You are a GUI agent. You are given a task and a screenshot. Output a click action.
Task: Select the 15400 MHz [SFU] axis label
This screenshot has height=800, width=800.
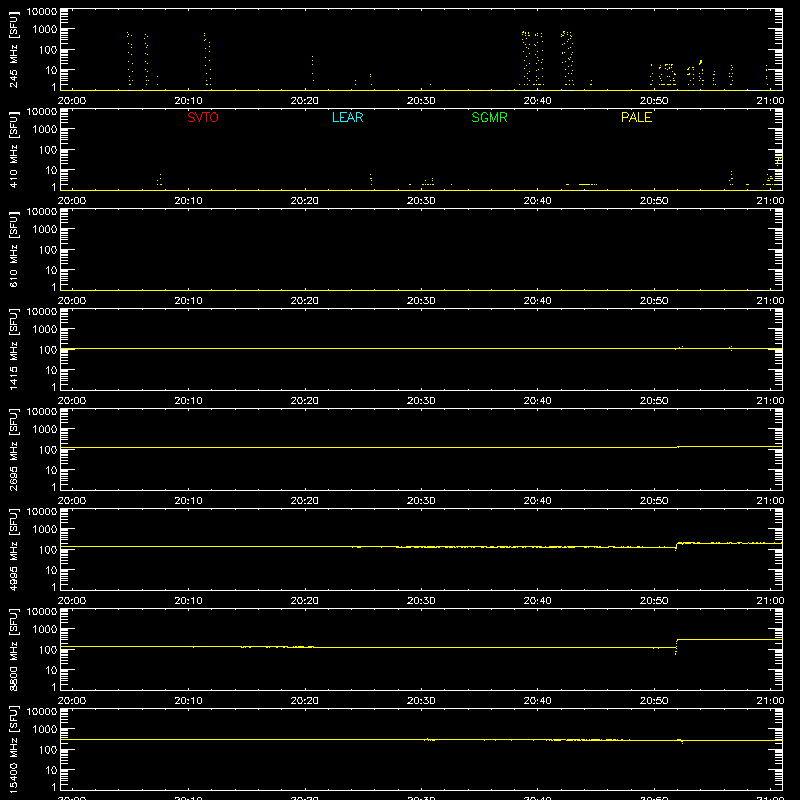pos(14,749)
